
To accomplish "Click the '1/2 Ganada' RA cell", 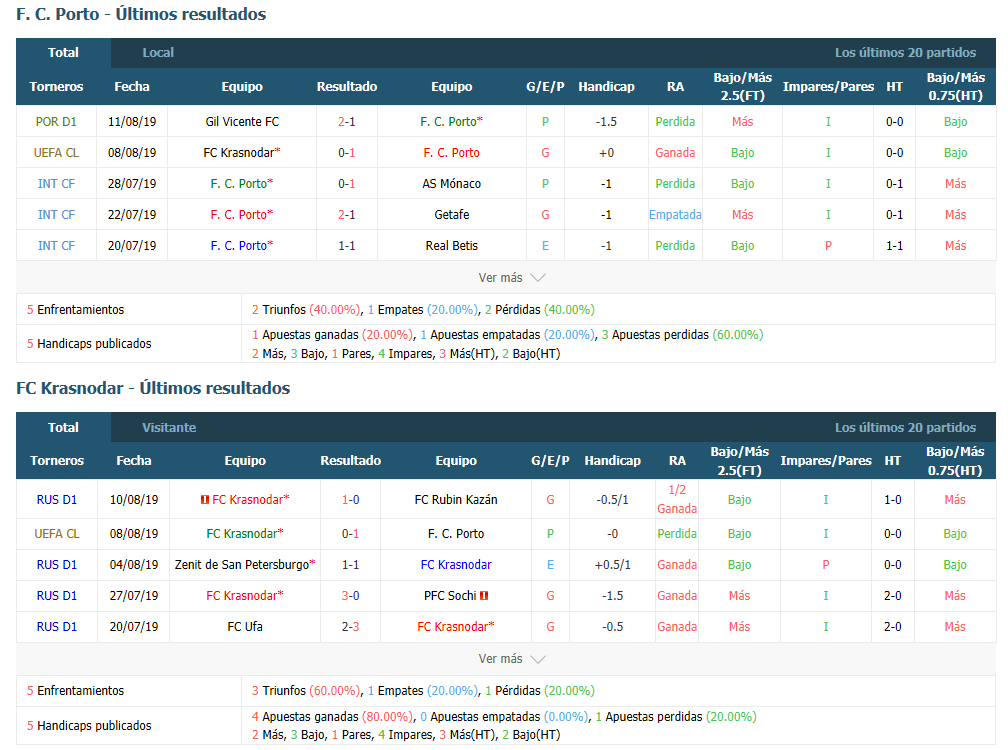I will click(x=677, y=499).
